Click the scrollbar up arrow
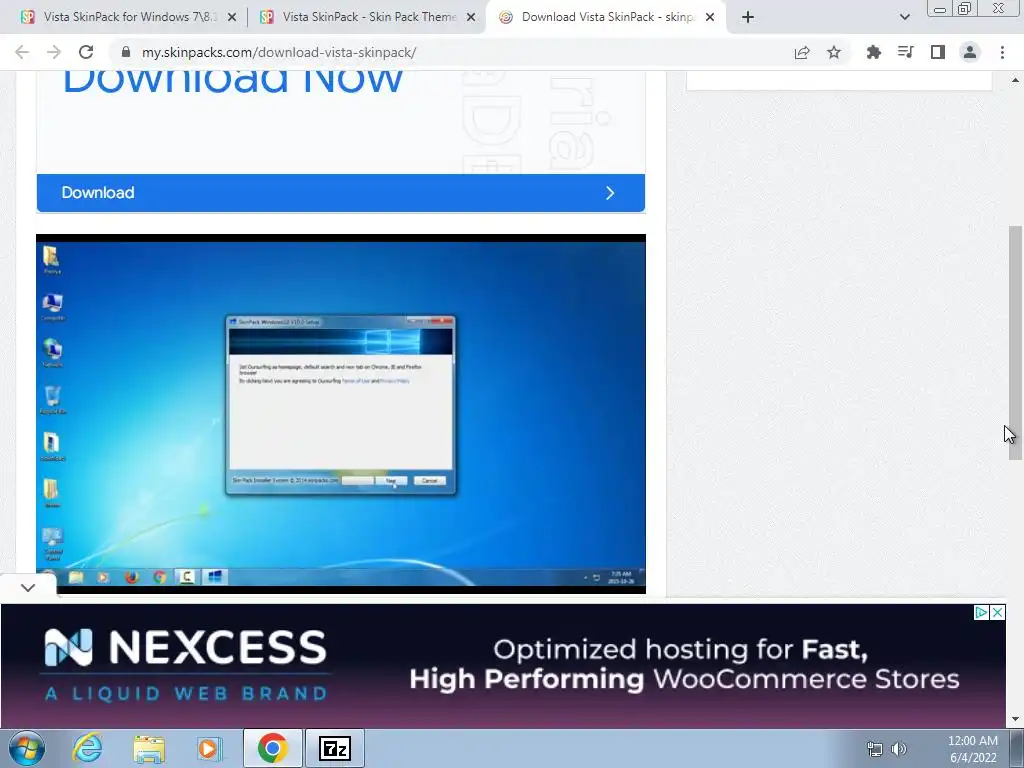 pos(1015,80)
